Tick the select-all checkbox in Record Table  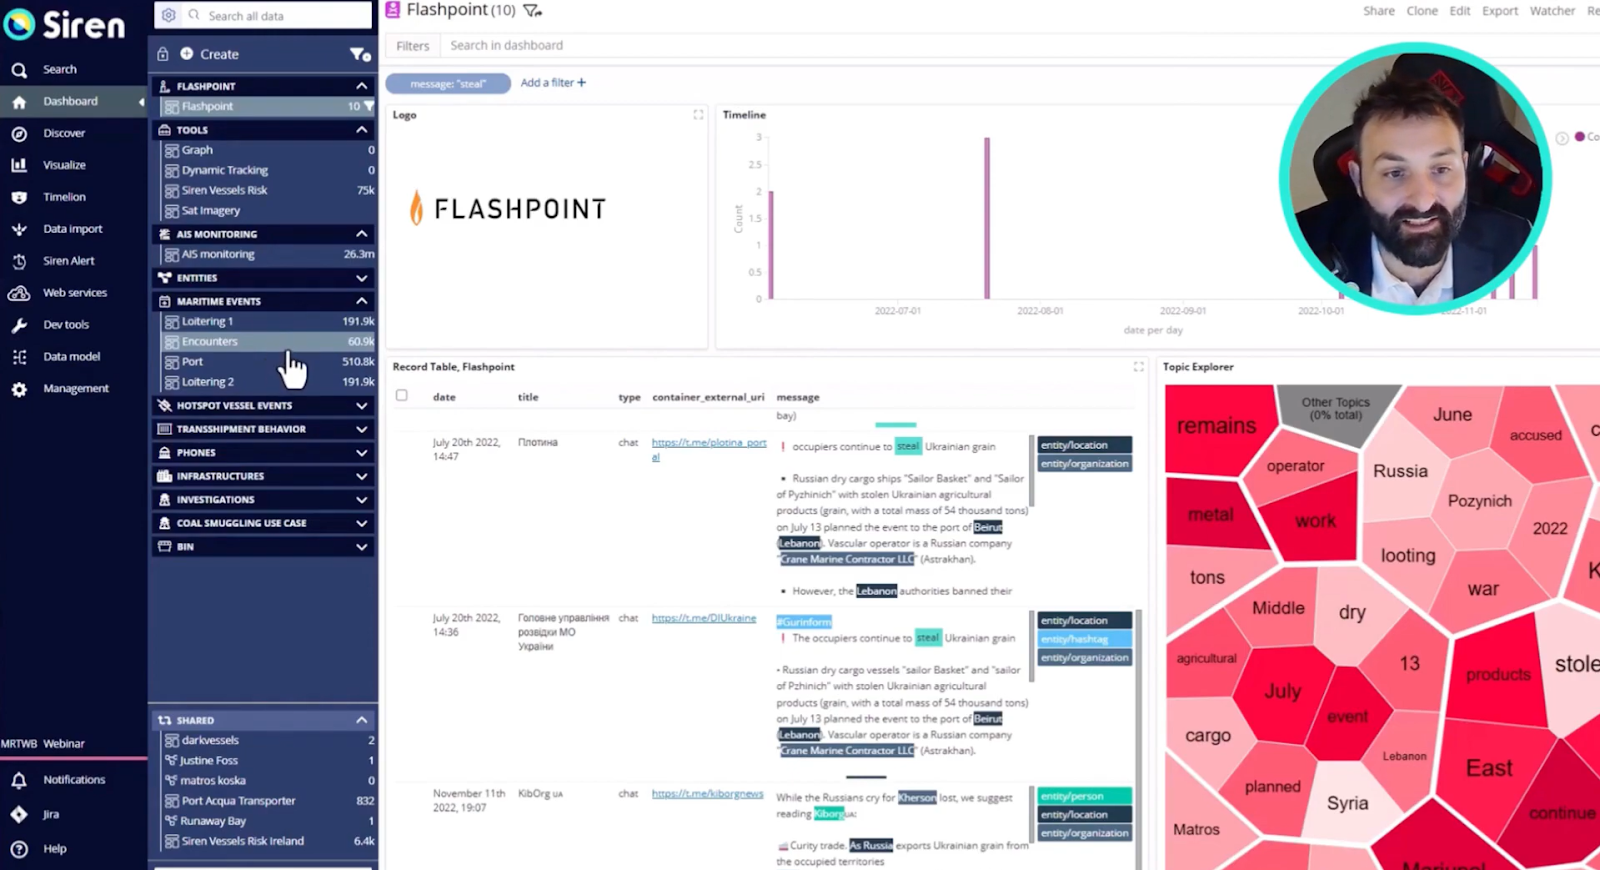402,396
